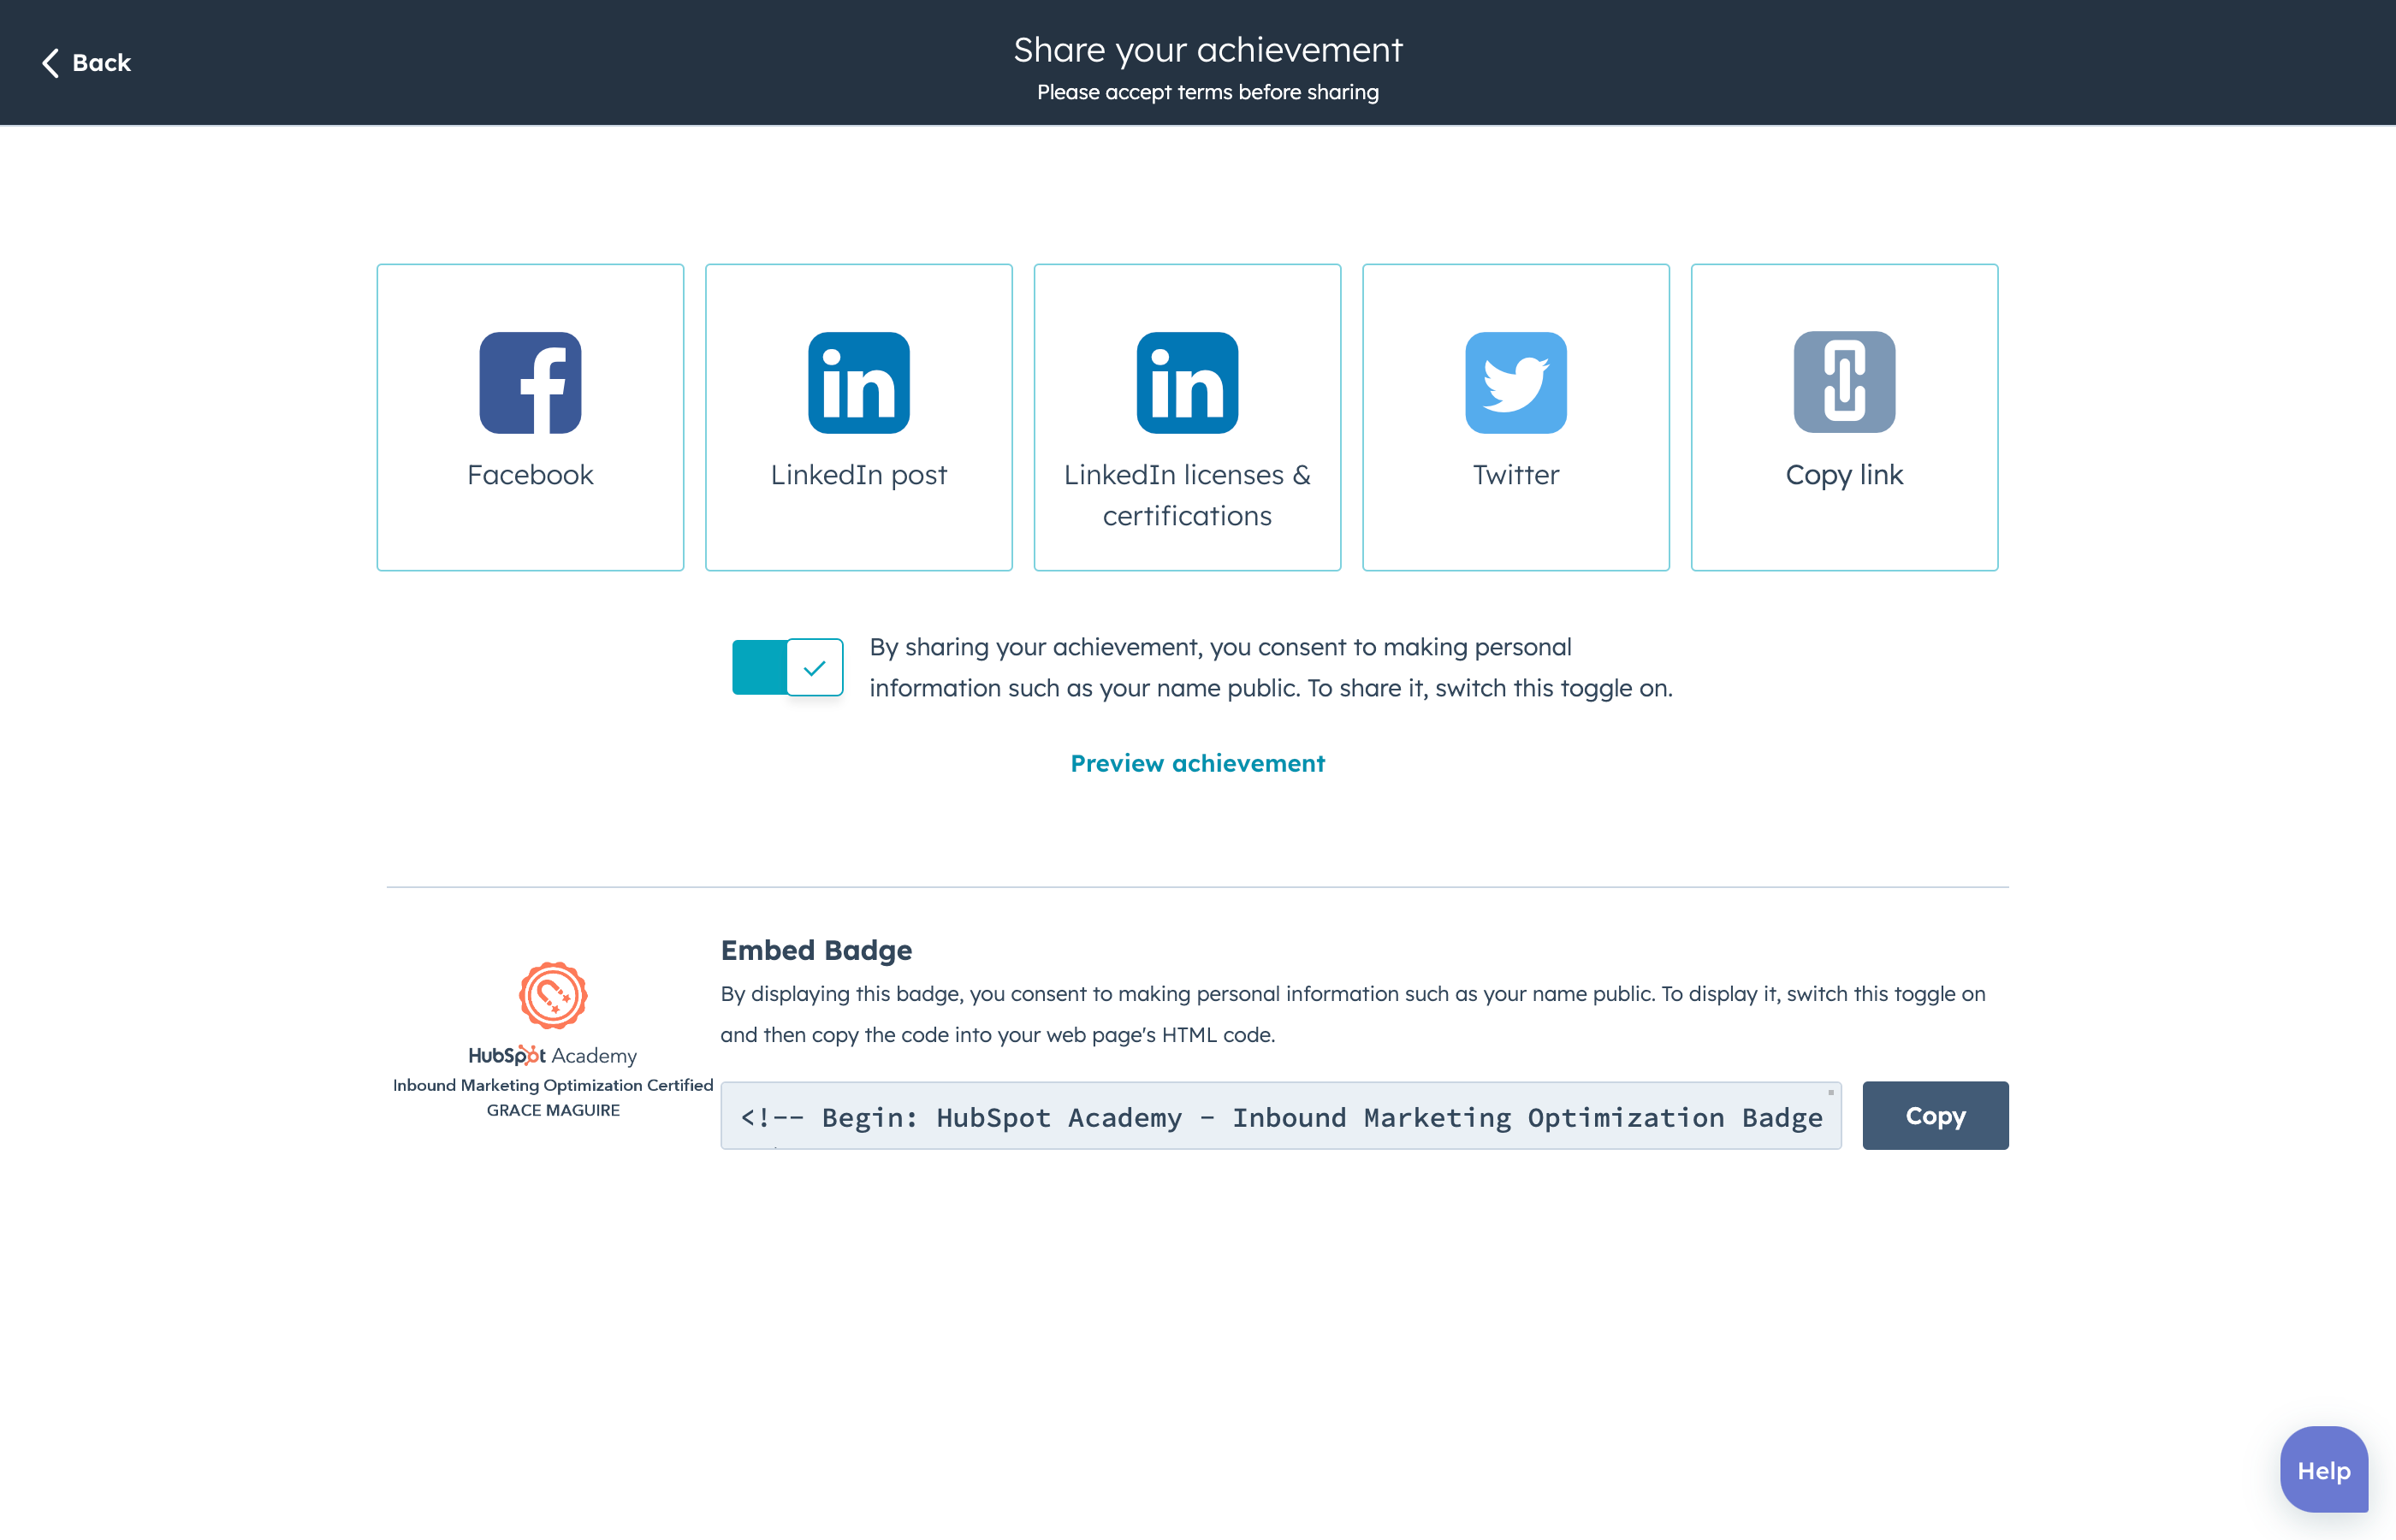2396x1540 pixels.
Task: Click the Copy button for embed code
Action: point(1935,1114)
